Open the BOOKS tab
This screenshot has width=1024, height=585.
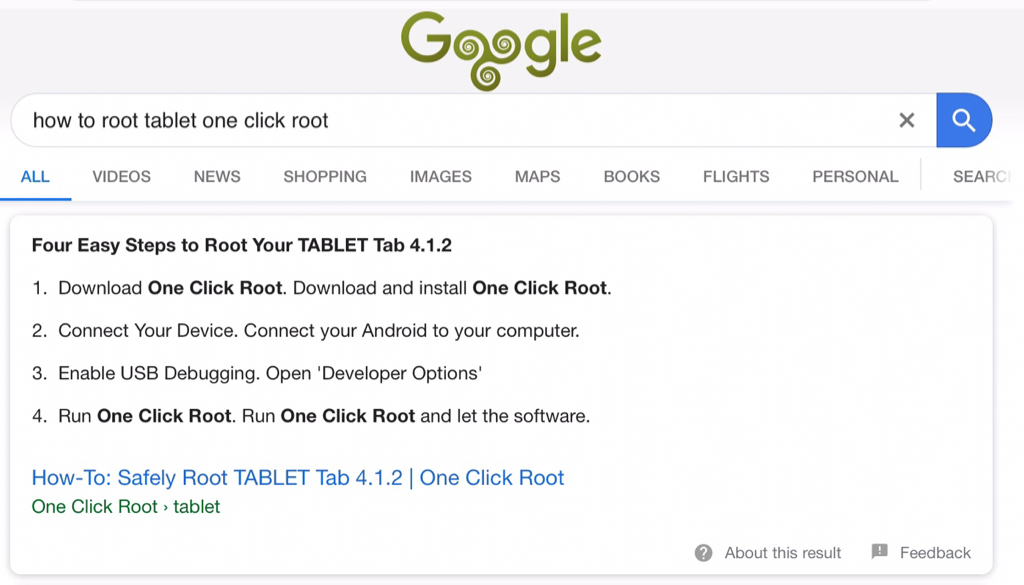tap(632, 176)
